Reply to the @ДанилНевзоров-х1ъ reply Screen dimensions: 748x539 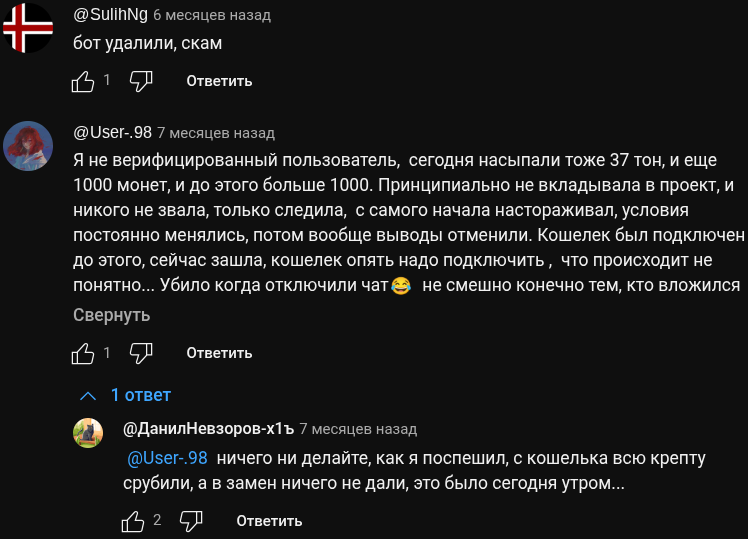click(x=269, y=521)
